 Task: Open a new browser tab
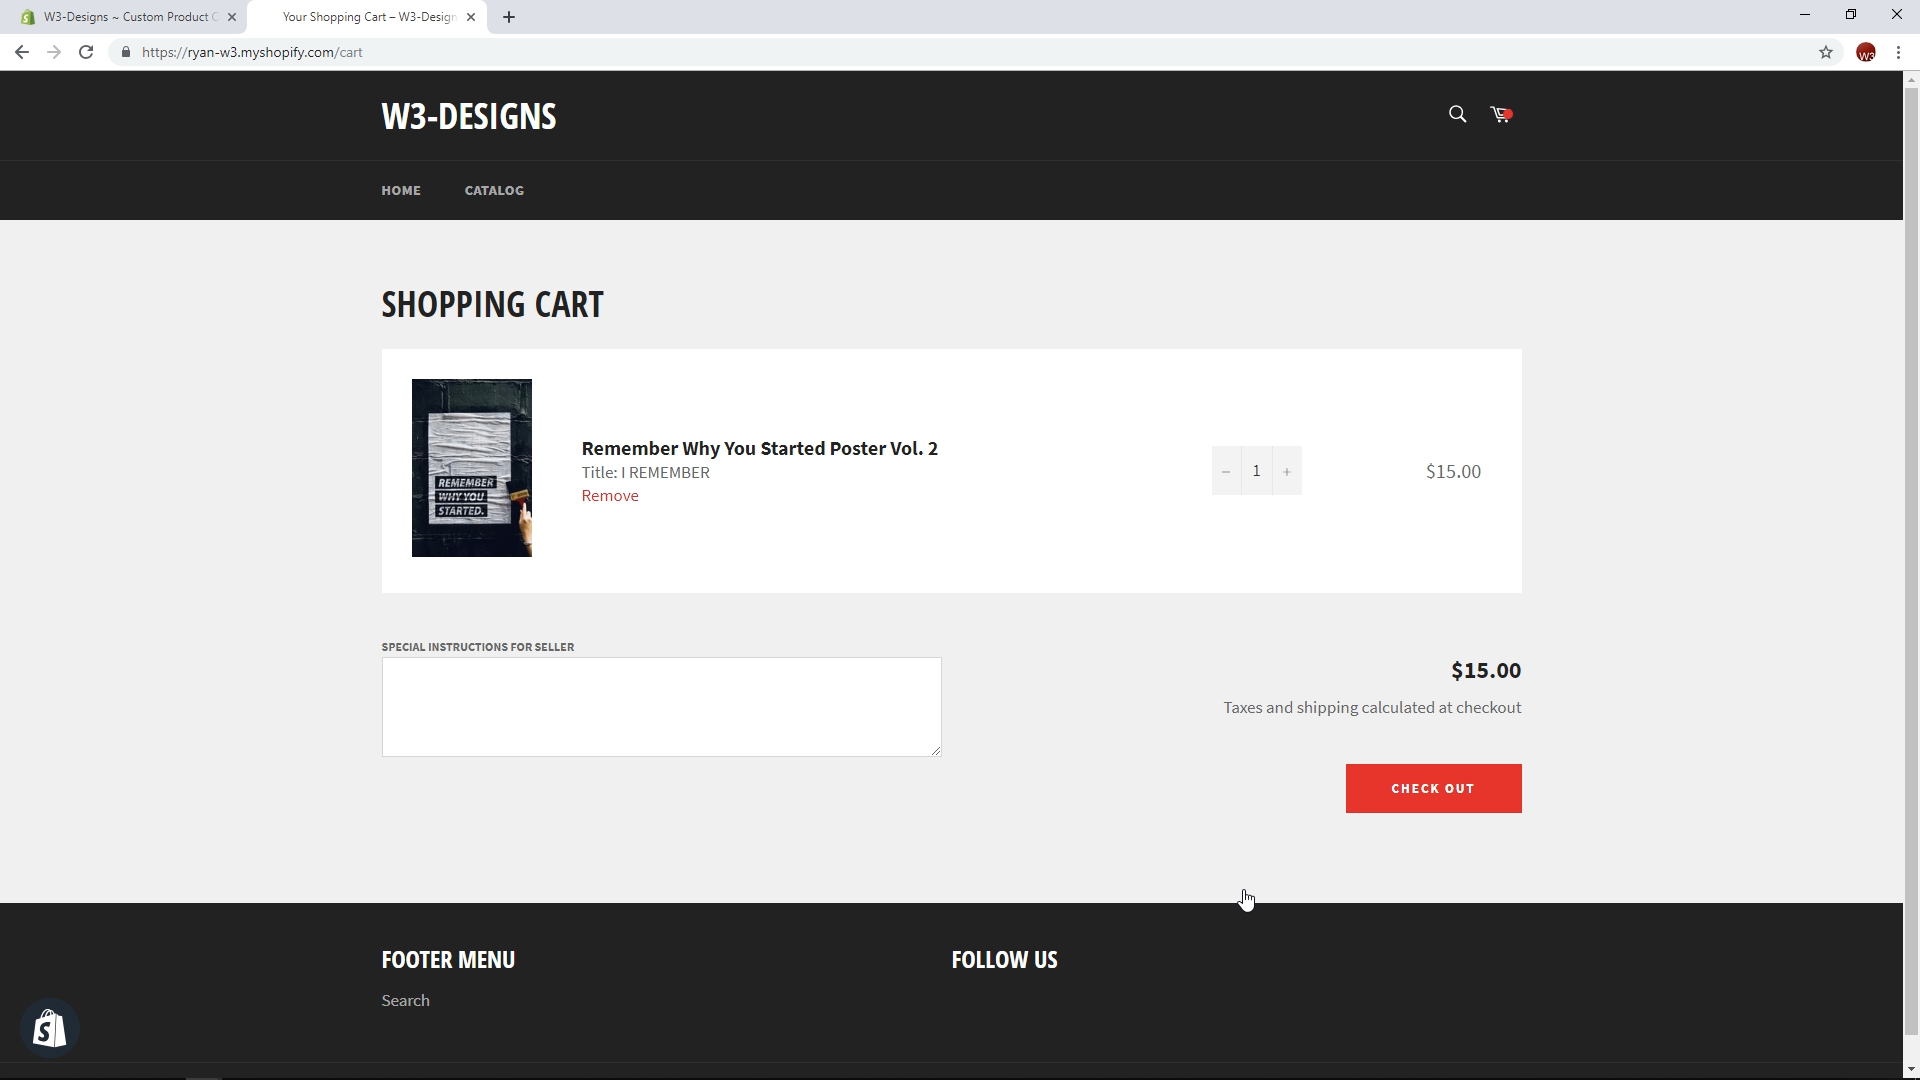(x=509, y=17)
